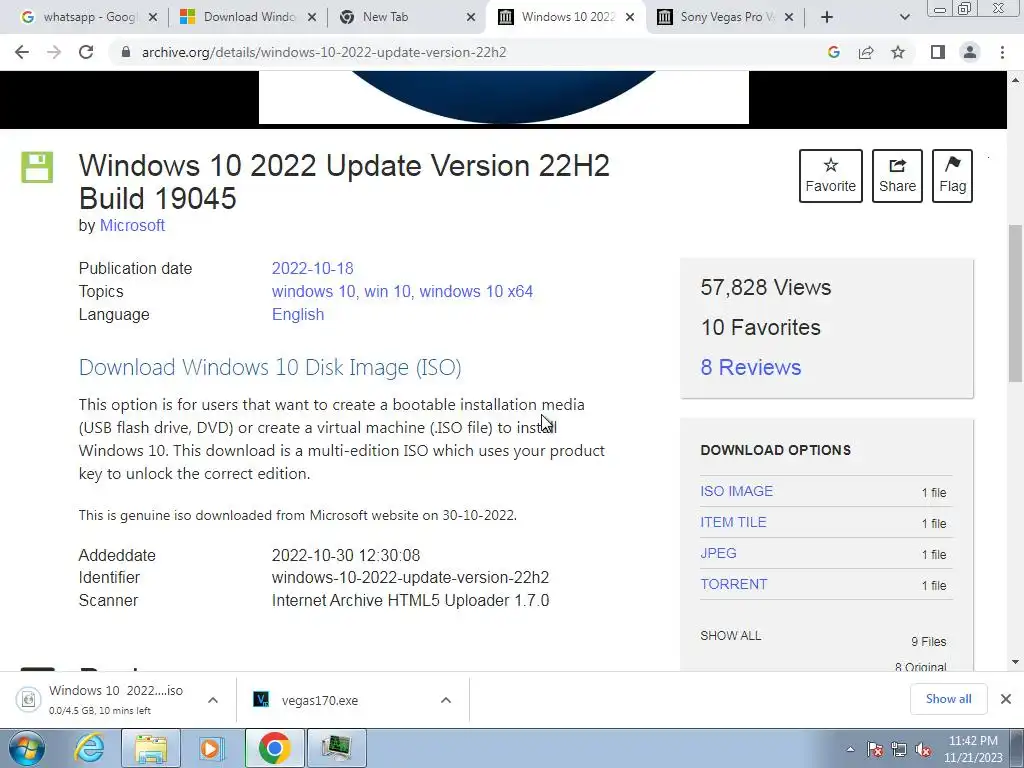Open Windows Media Player from the taskbar
The height and width of the screenshot is (768, 1024).
210,748
